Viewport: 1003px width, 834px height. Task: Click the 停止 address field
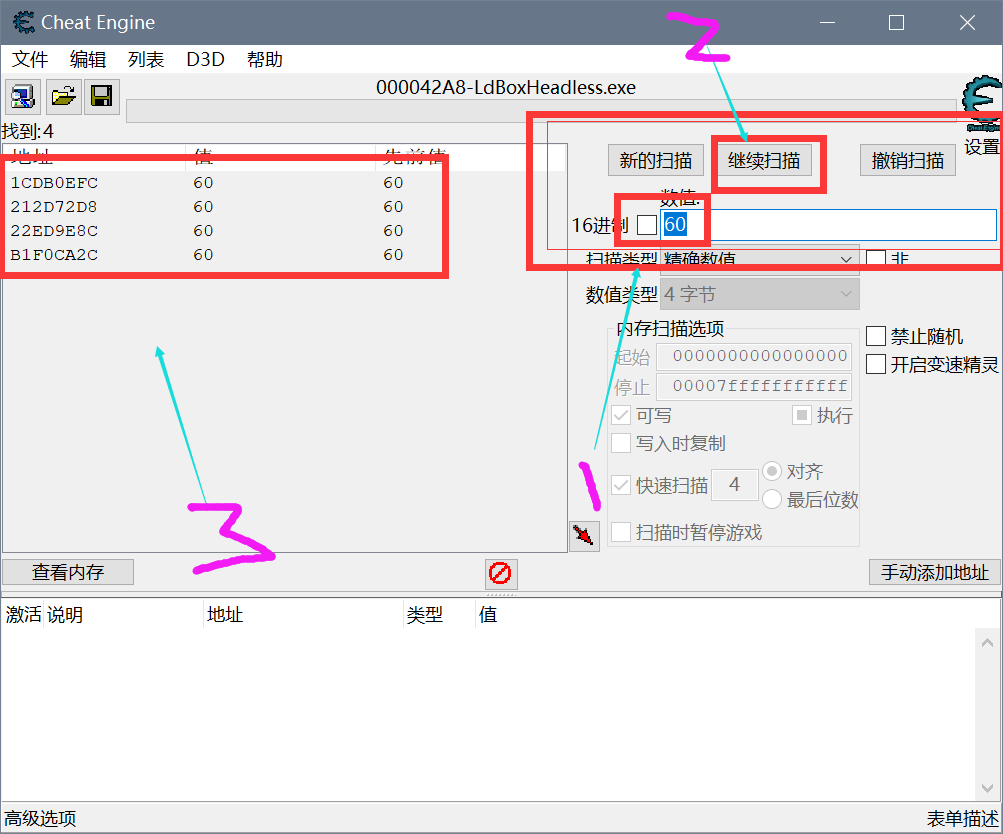(x=754, y=386)
